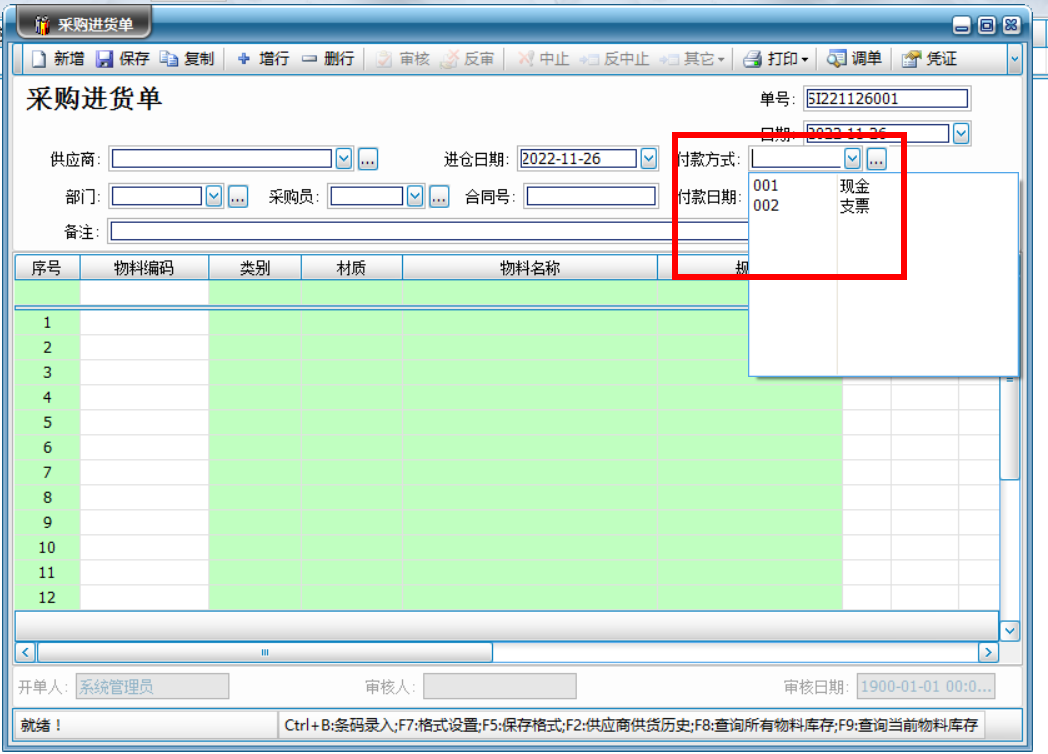The height and width of the screenshot is (754, 1048).
Task: Open the 进仓日期 date dropdown
Action: coord(648,159)
